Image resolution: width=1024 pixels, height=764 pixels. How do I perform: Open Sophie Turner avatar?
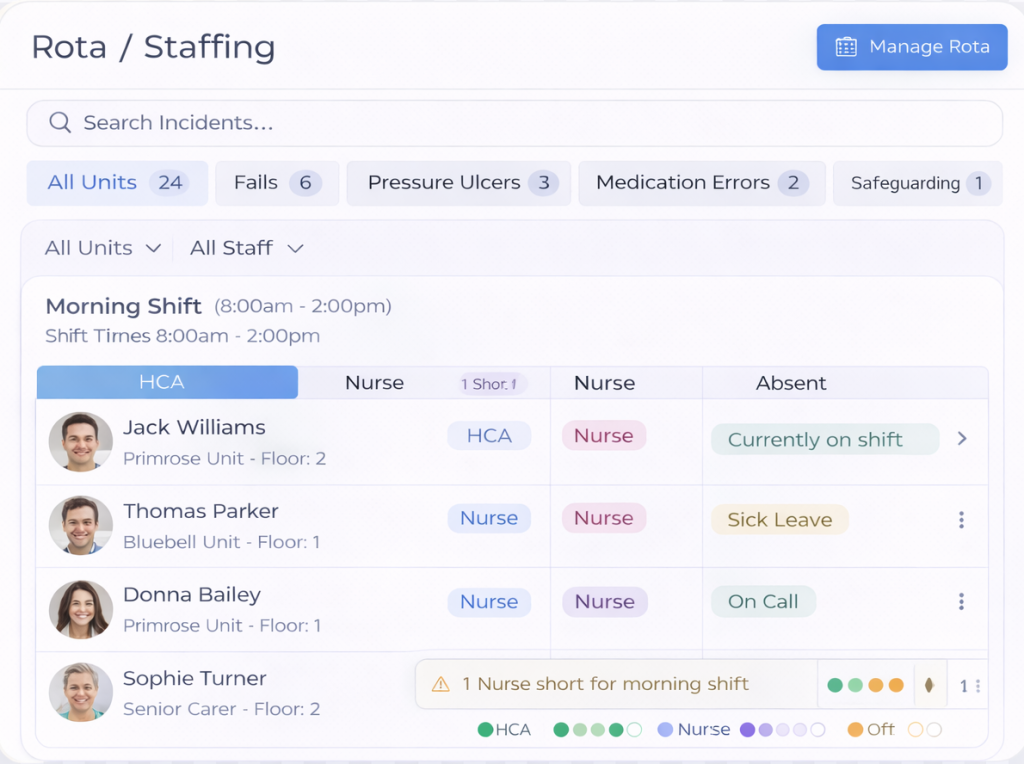[80, 692]
